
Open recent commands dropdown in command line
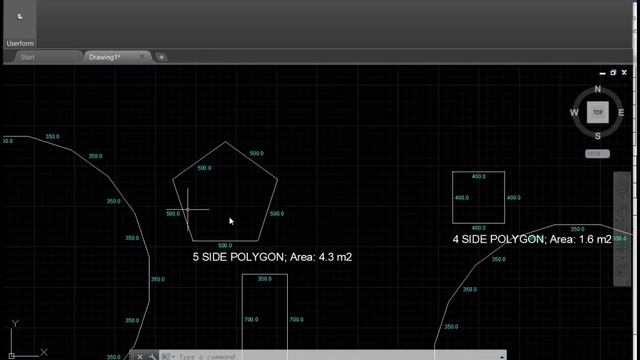168,357
